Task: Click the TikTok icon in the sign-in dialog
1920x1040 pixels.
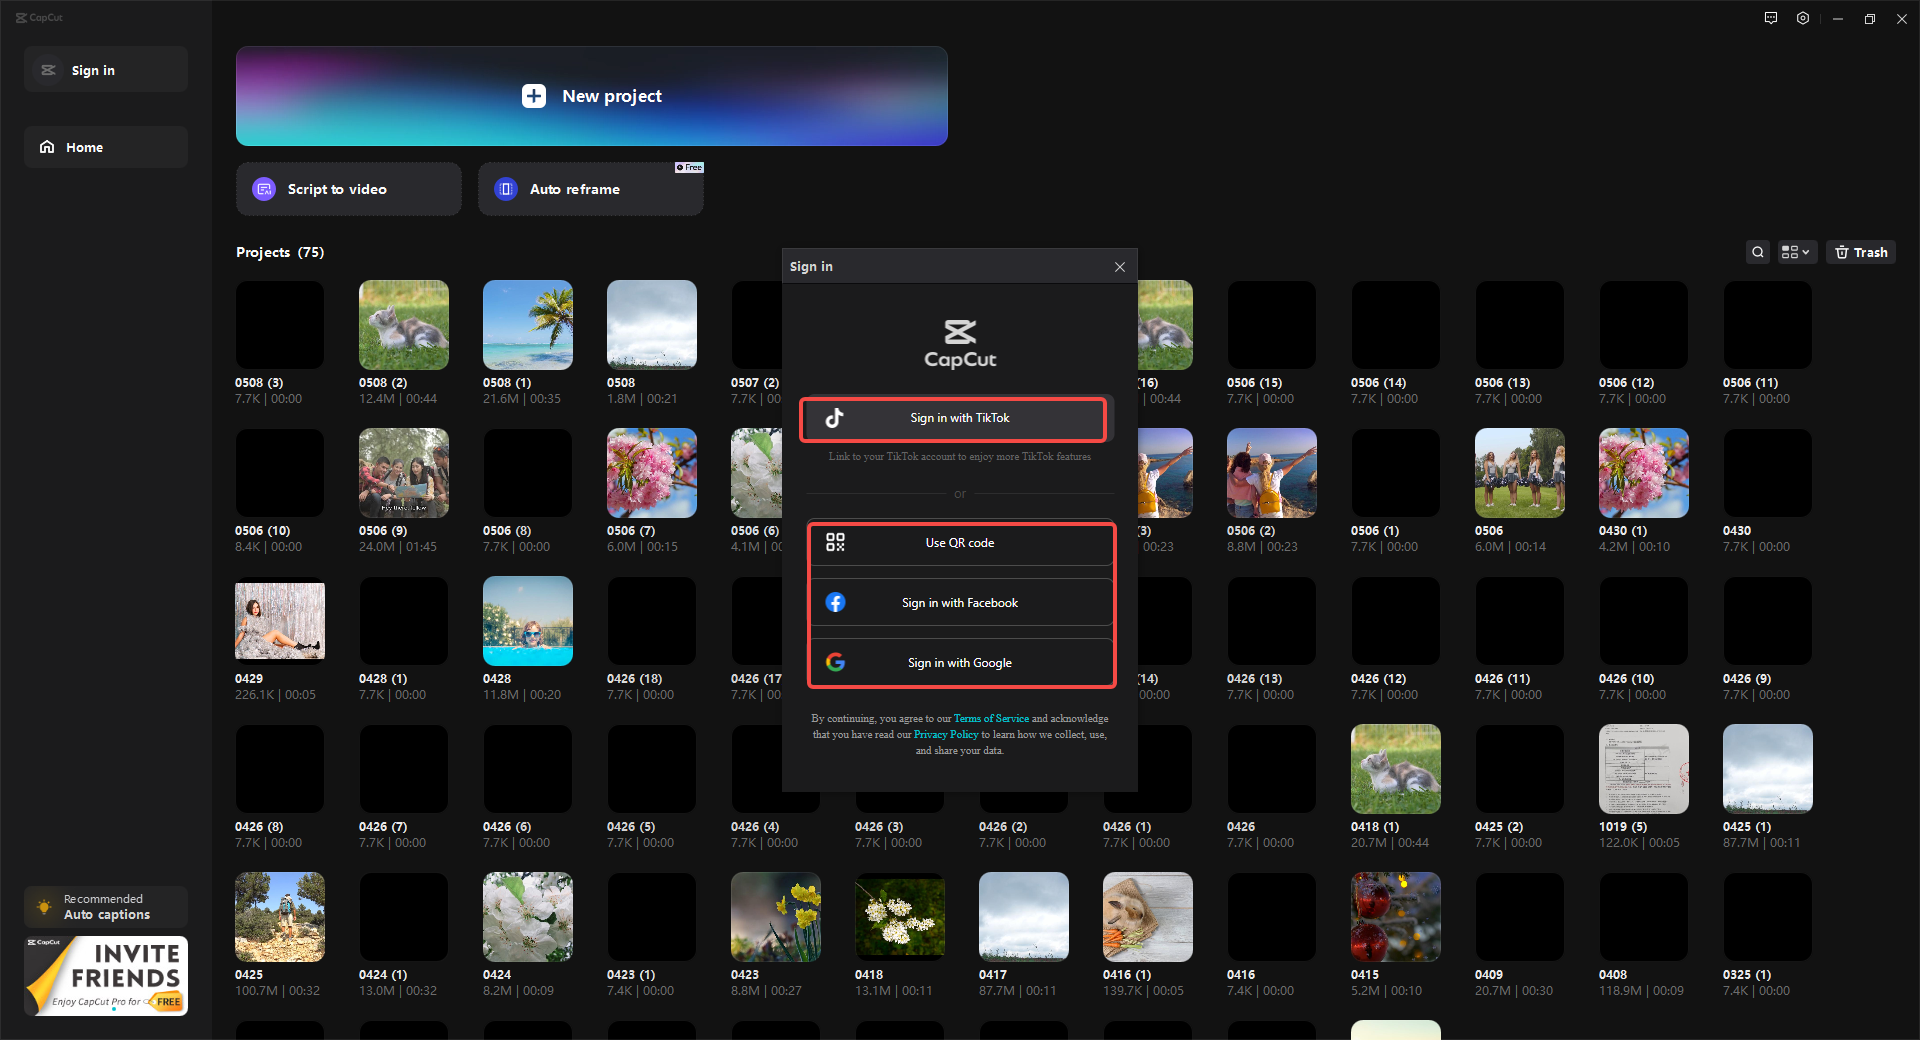Action: (836, 418)
